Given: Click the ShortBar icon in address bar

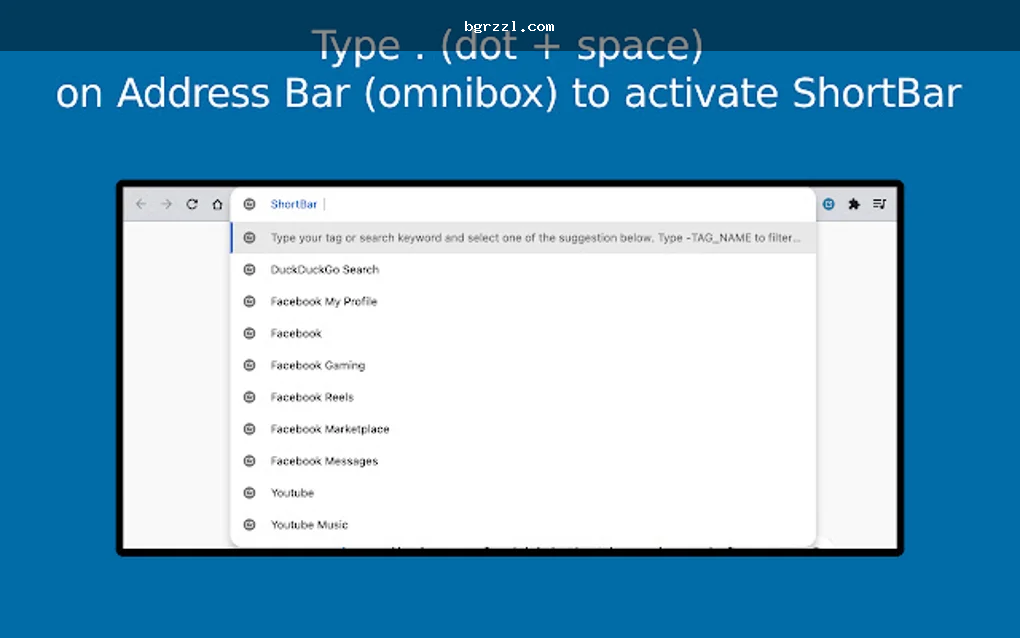Looking at the screenshot, I should pyautogui.click(x=249, y=204).
